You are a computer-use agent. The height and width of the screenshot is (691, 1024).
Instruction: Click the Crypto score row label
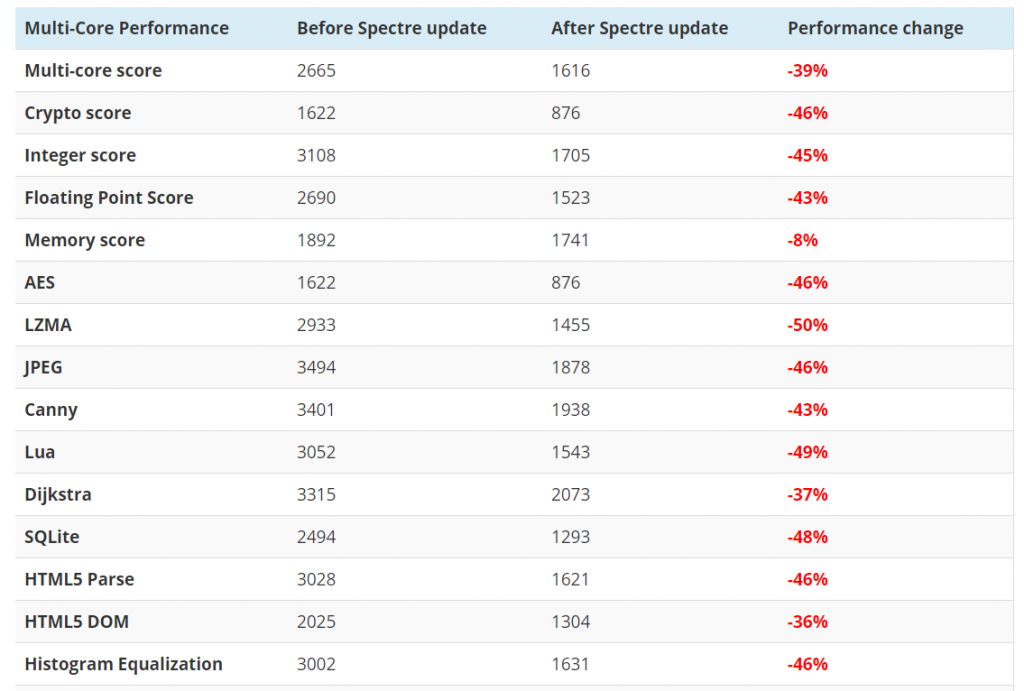click(x=78, y=113)
